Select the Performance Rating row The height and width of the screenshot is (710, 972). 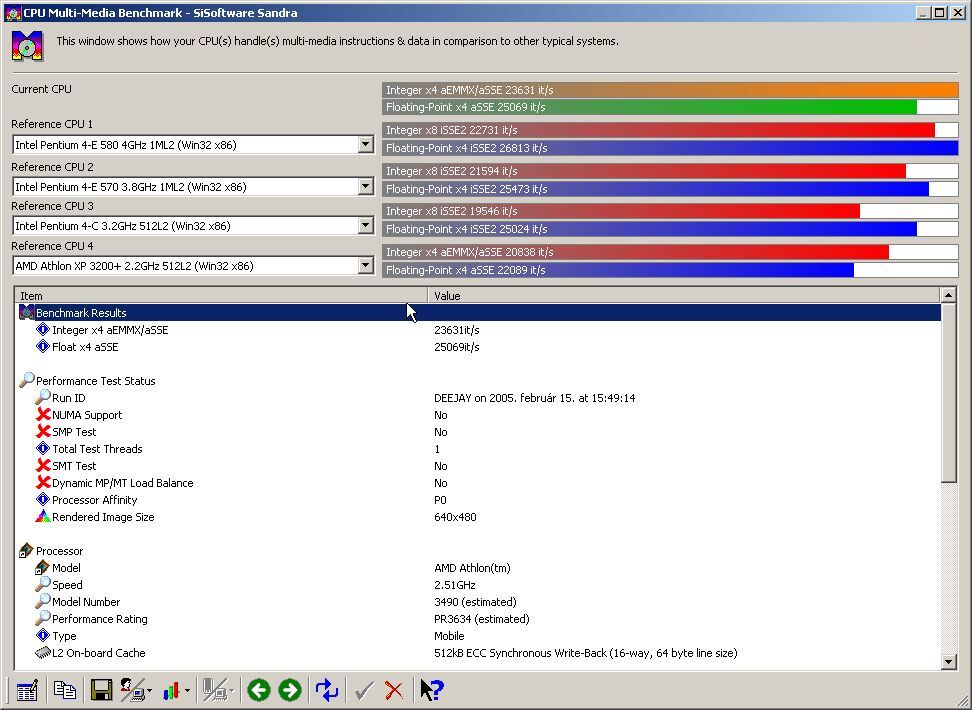(x=479, y=619)
